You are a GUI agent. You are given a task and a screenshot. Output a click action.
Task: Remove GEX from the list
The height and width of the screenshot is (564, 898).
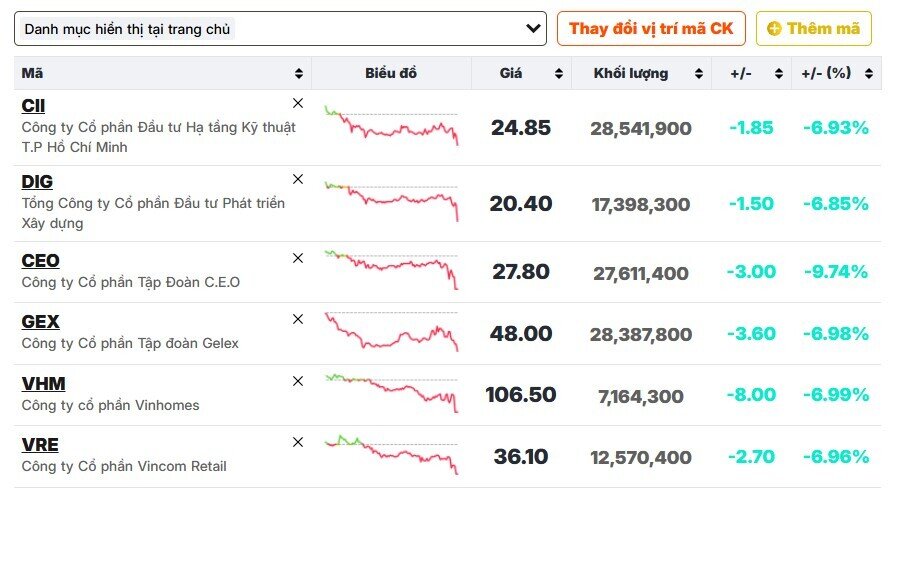(298, 319)
